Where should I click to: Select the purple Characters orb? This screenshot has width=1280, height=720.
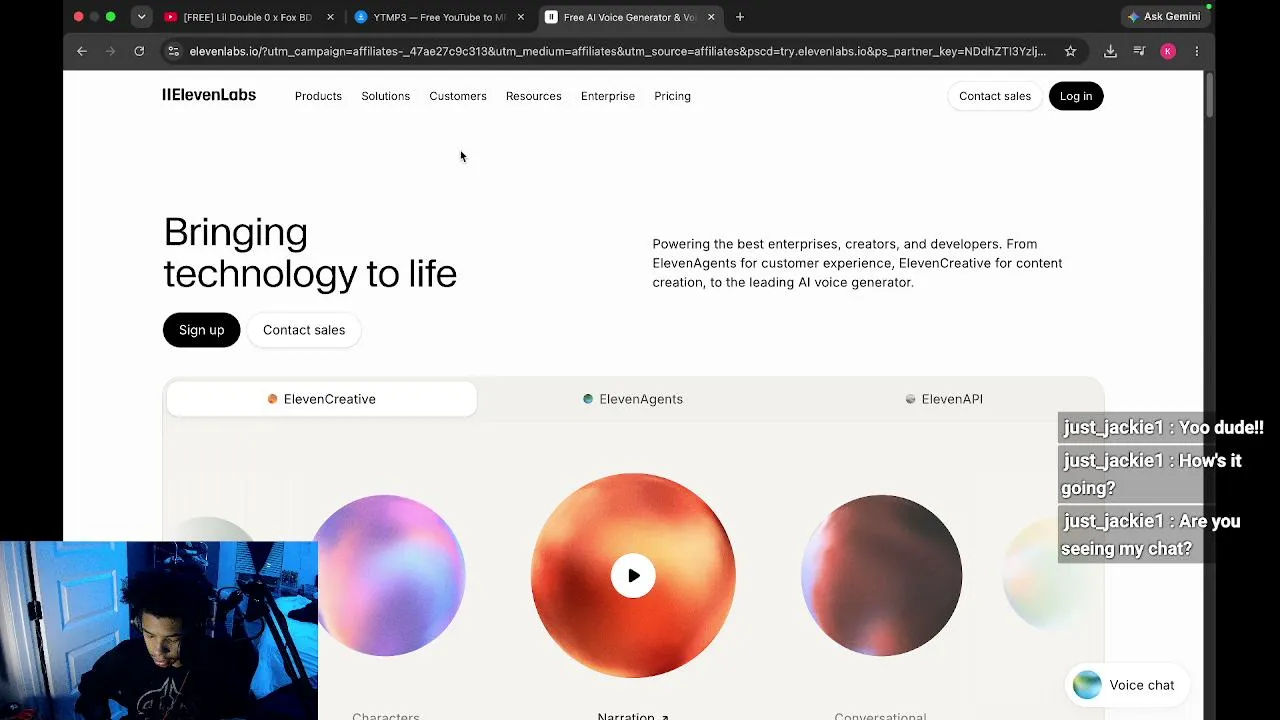coord(386,575)
